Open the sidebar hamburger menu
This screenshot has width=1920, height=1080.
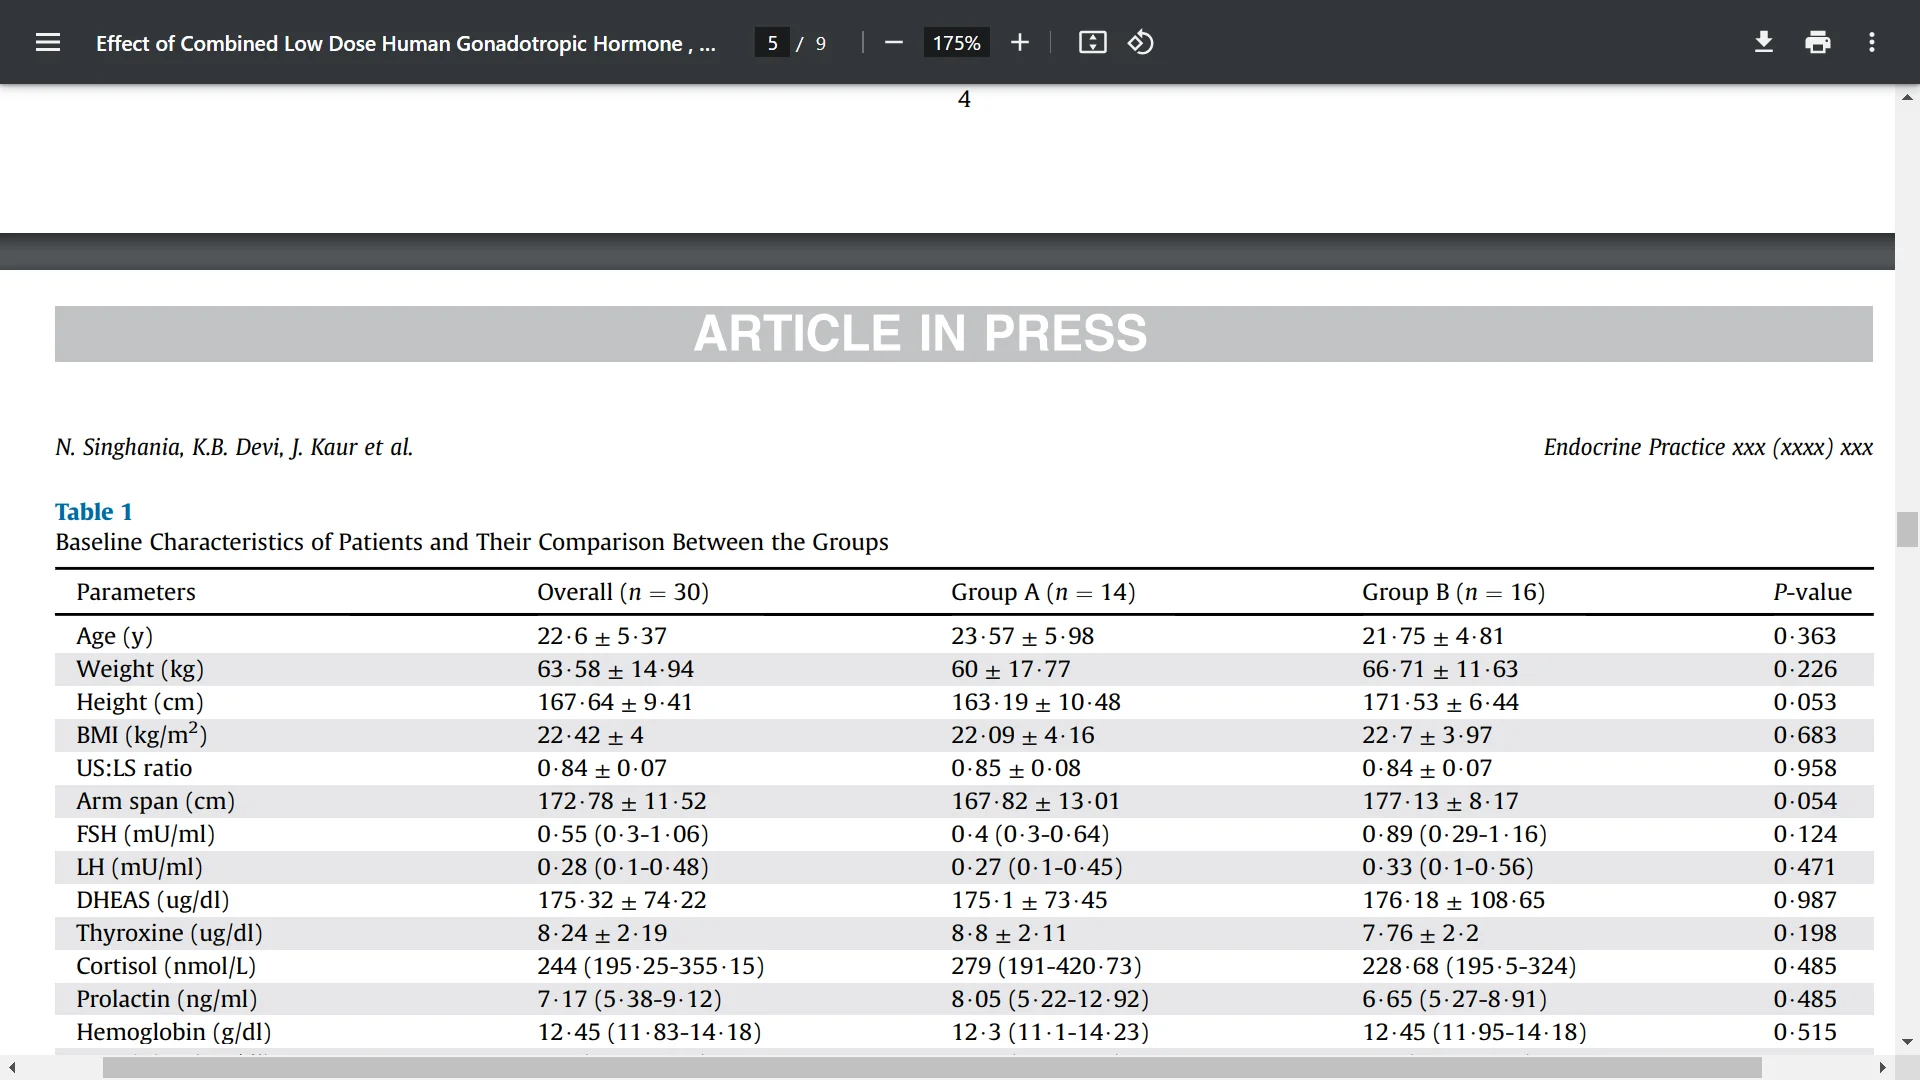(48, 43)
